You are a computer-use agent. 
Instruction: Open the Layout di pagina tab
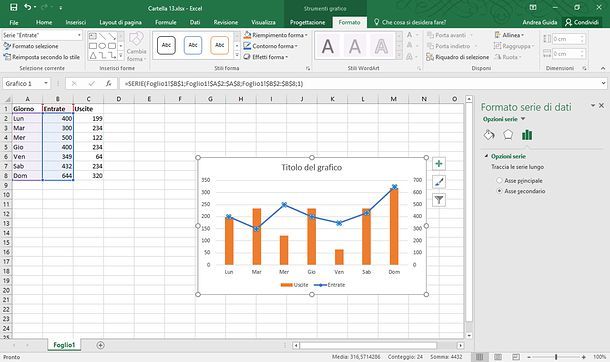[x=121, y=22]
